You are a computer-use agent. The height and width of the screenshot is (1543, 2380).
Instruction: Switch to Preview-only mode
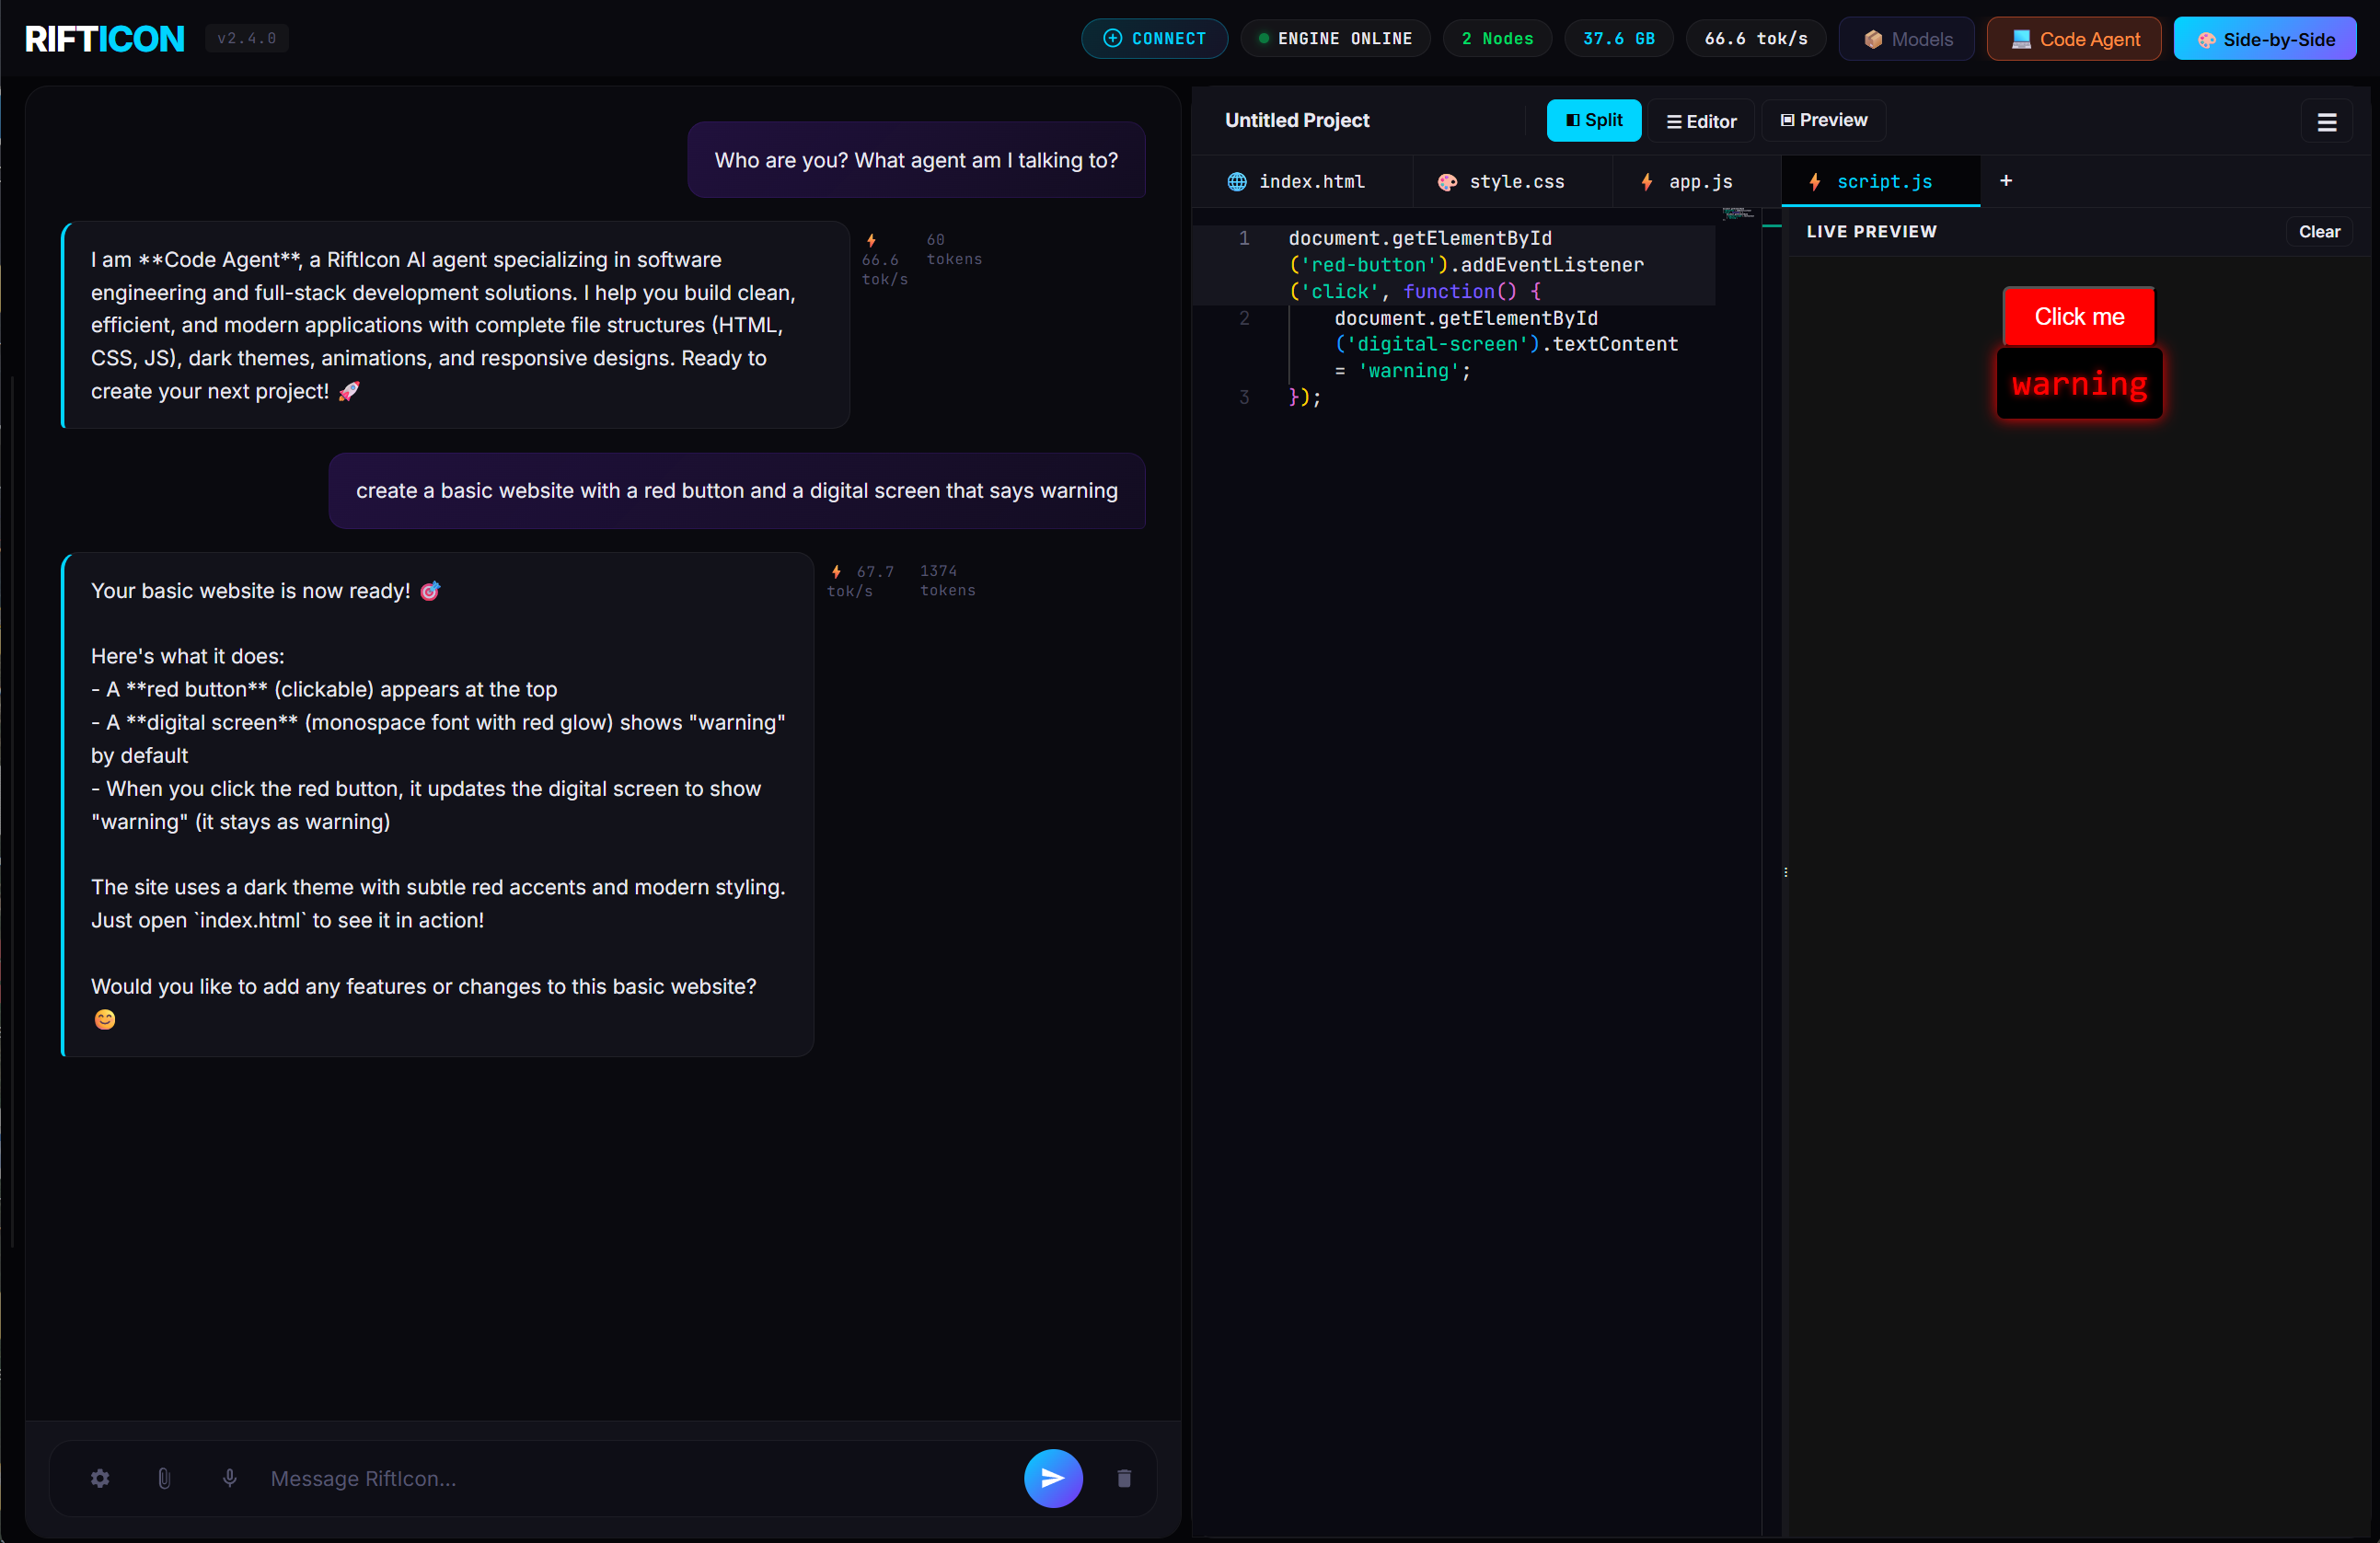coord(1822,120)
